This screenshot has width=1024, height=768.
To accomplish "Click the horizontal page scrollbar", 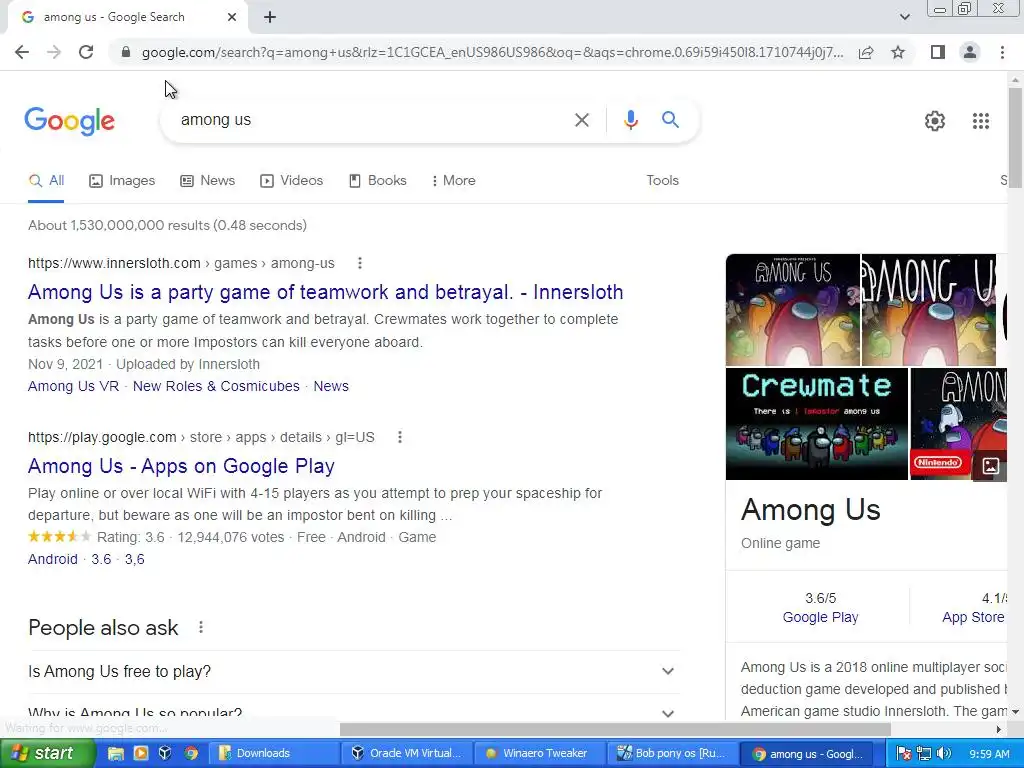I will tap(615, 729).
